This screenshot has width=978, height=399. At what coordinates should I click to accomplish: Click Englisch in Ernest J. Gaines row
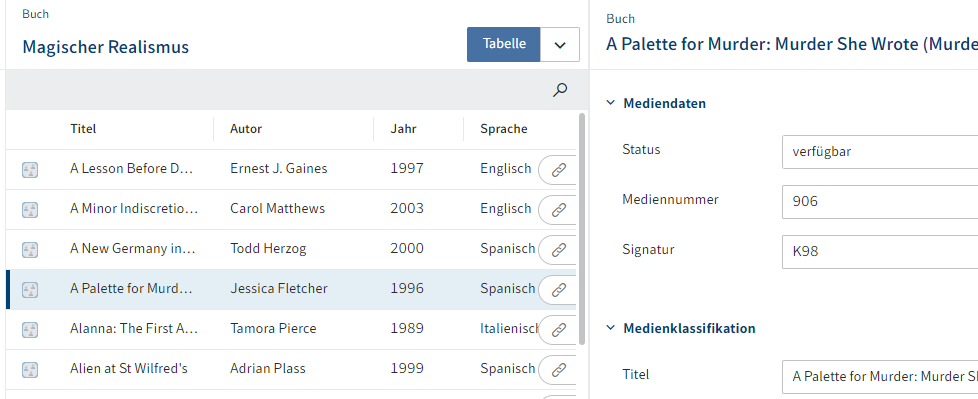pyautogui.click(x=506, y=169)
